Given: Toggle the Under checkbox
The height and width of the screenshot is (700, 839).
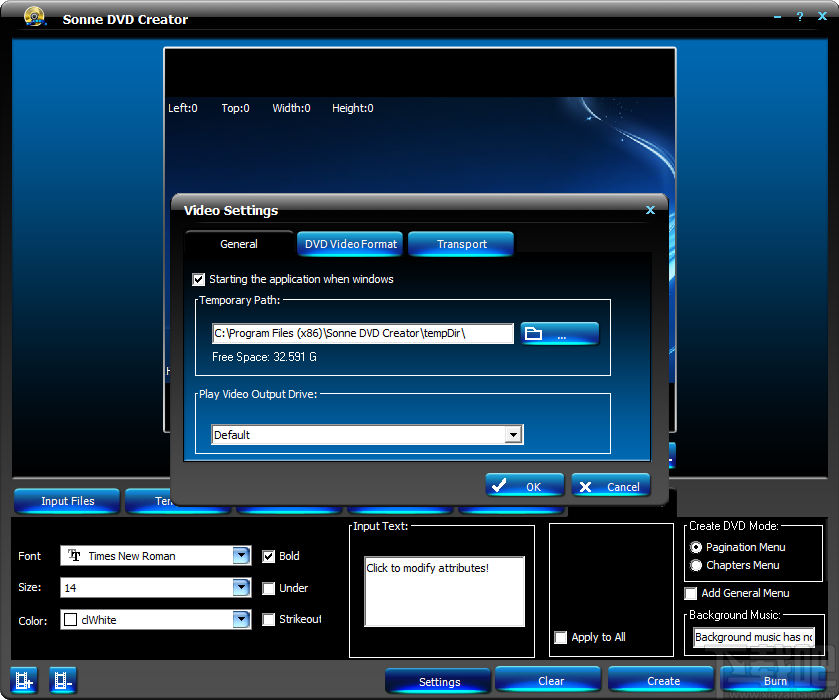Looking at the screenshot, I should [268, 588].
